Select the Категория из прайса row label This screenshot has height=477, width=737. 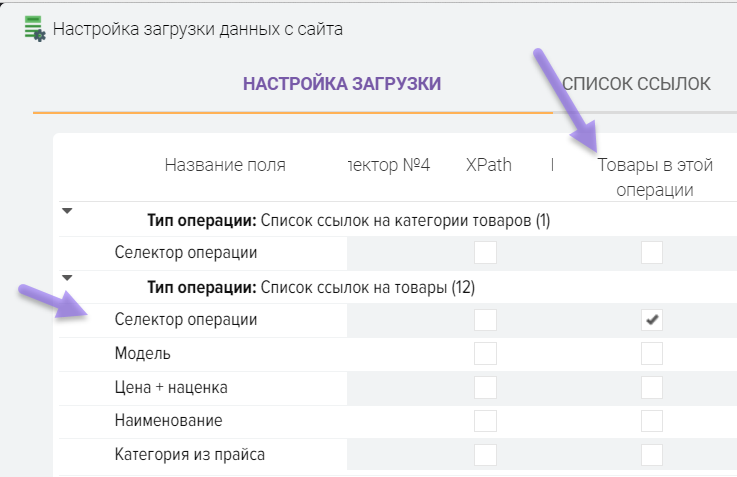pyautogui.click(x=190, y=455)
